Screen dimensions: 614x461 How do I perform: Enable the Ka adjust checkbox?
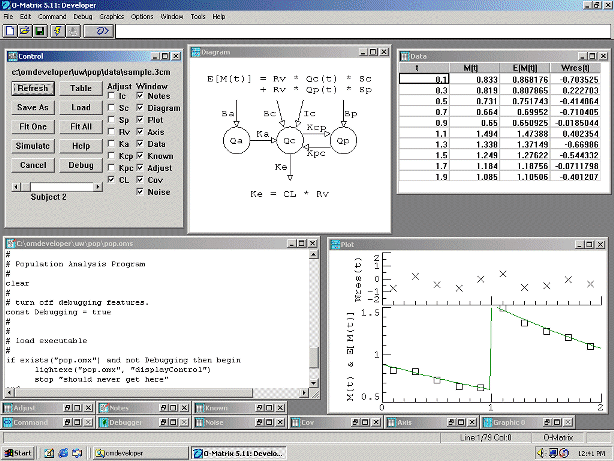[112, 144]
